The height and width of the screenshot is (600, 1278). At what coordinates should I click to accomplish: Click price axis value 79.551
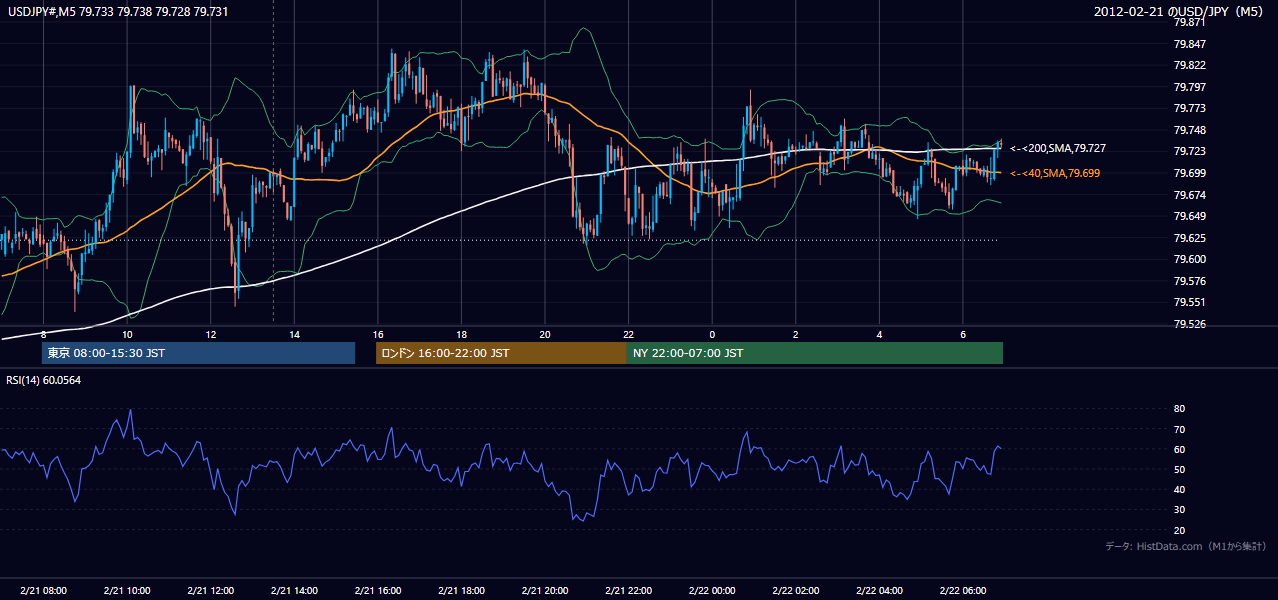click(1190, 302)
